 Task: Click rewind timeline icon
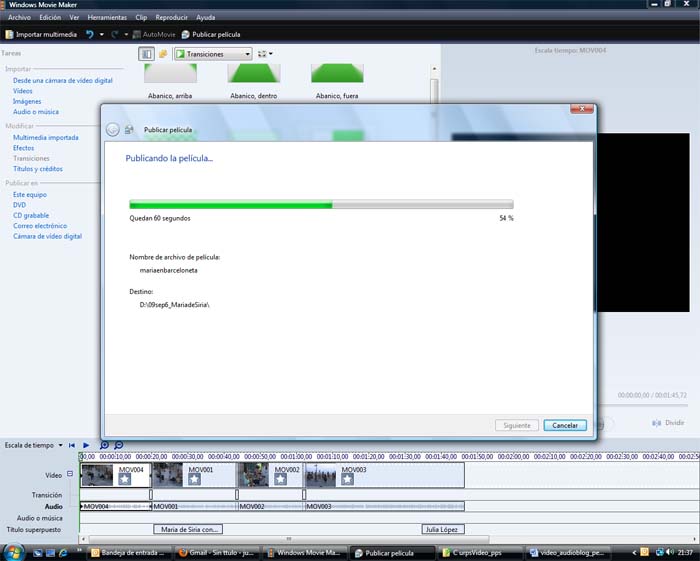tap(72, 445)
